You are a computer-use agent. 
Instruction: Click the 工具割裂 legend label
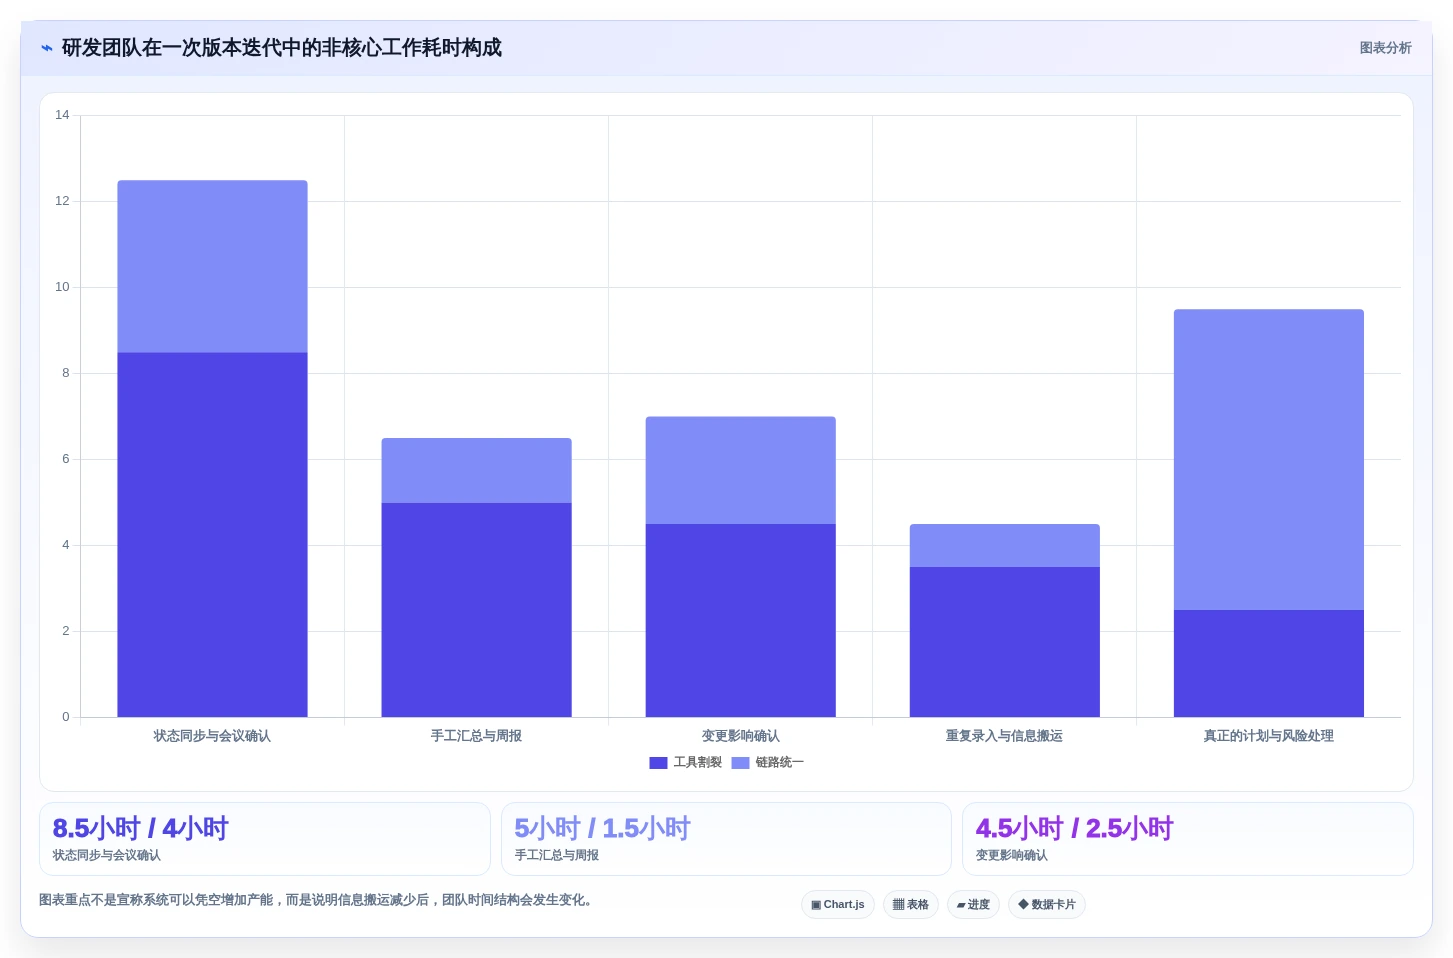697,763
